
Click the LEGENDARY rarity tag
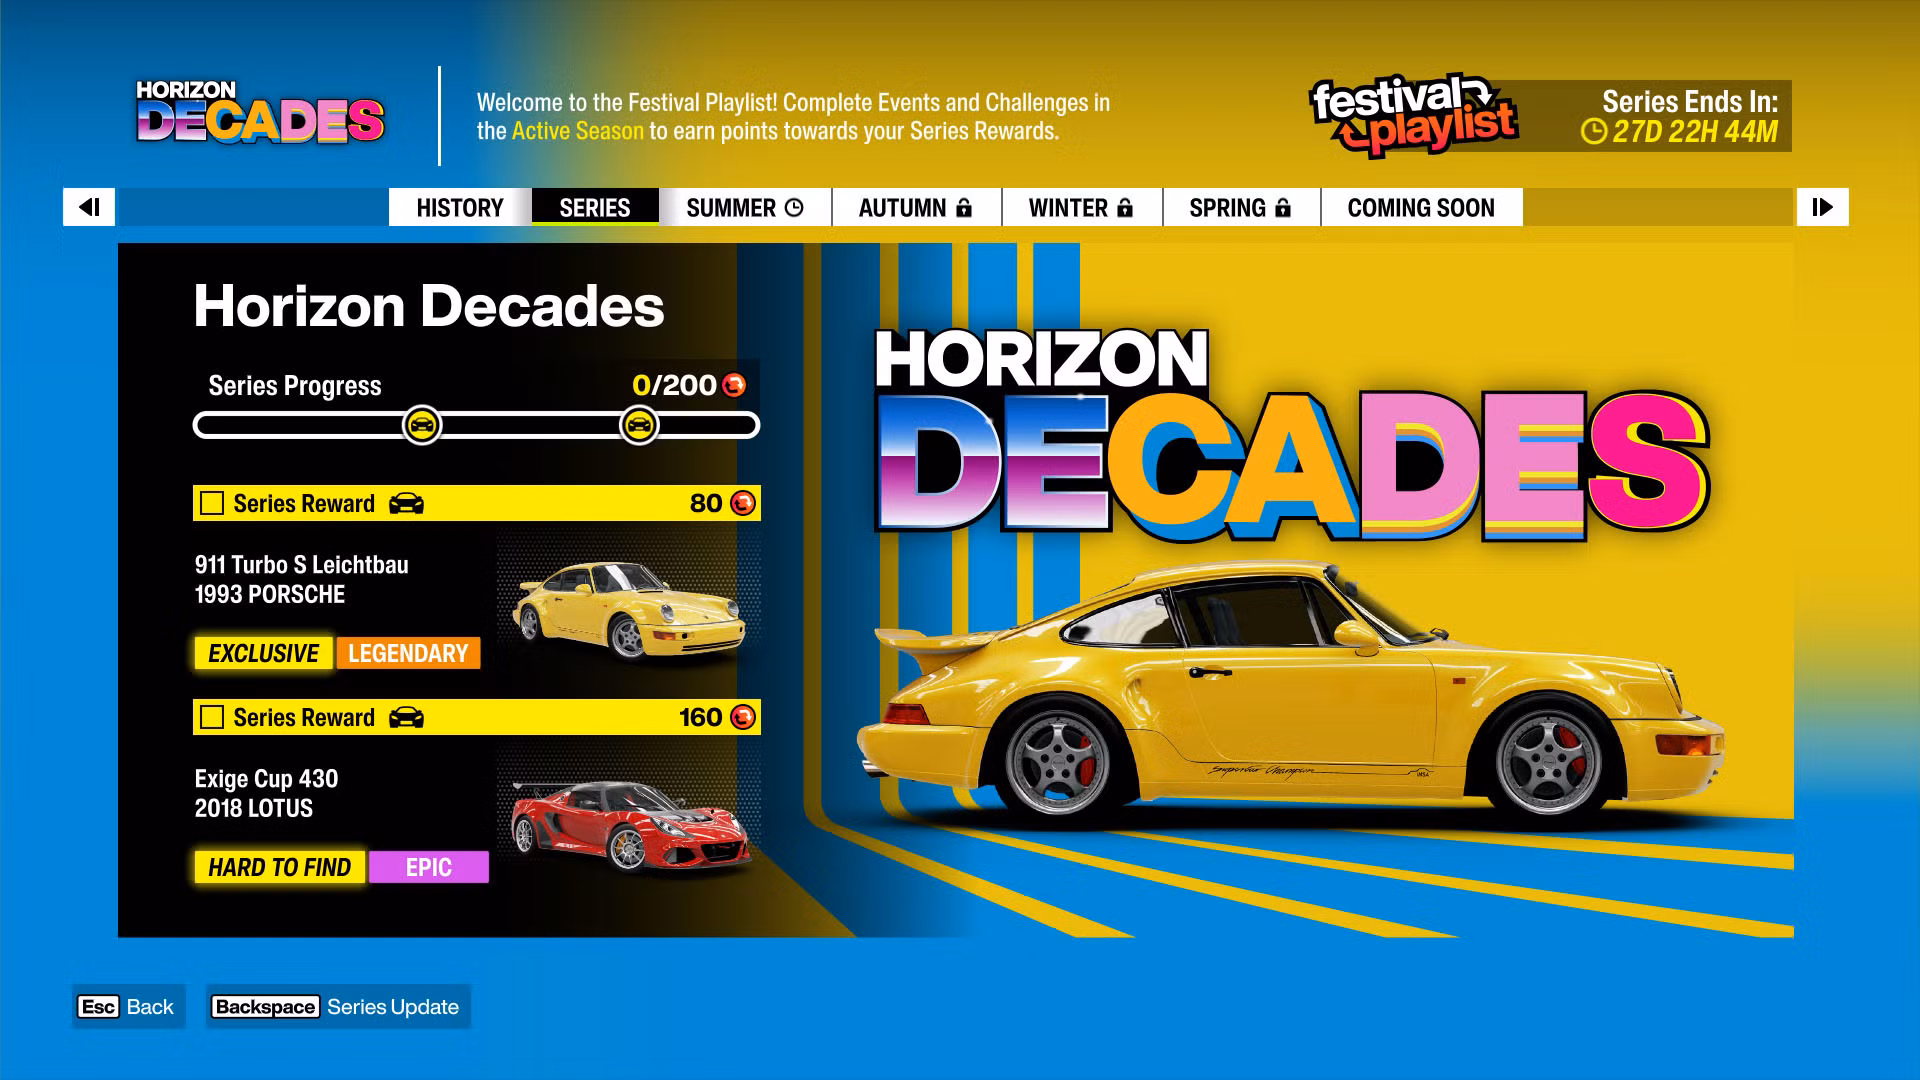408,653
